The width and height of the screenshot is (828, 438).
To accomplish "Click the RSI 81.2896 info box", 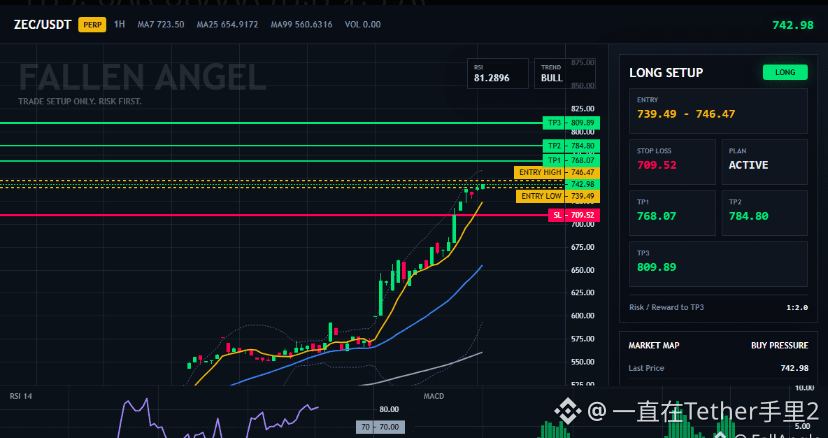I will click(x=497, y=73).
